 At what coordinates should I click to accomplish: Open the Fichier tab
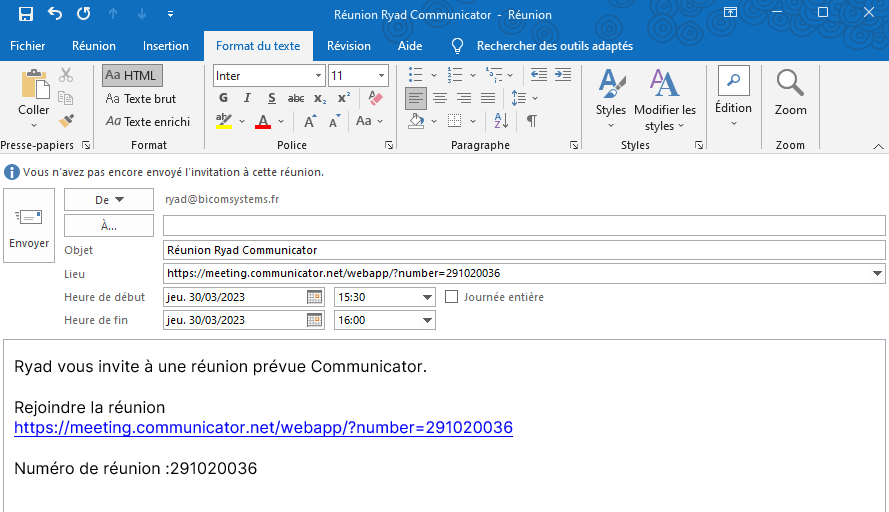pyautogui.click(x=28, y=46)
